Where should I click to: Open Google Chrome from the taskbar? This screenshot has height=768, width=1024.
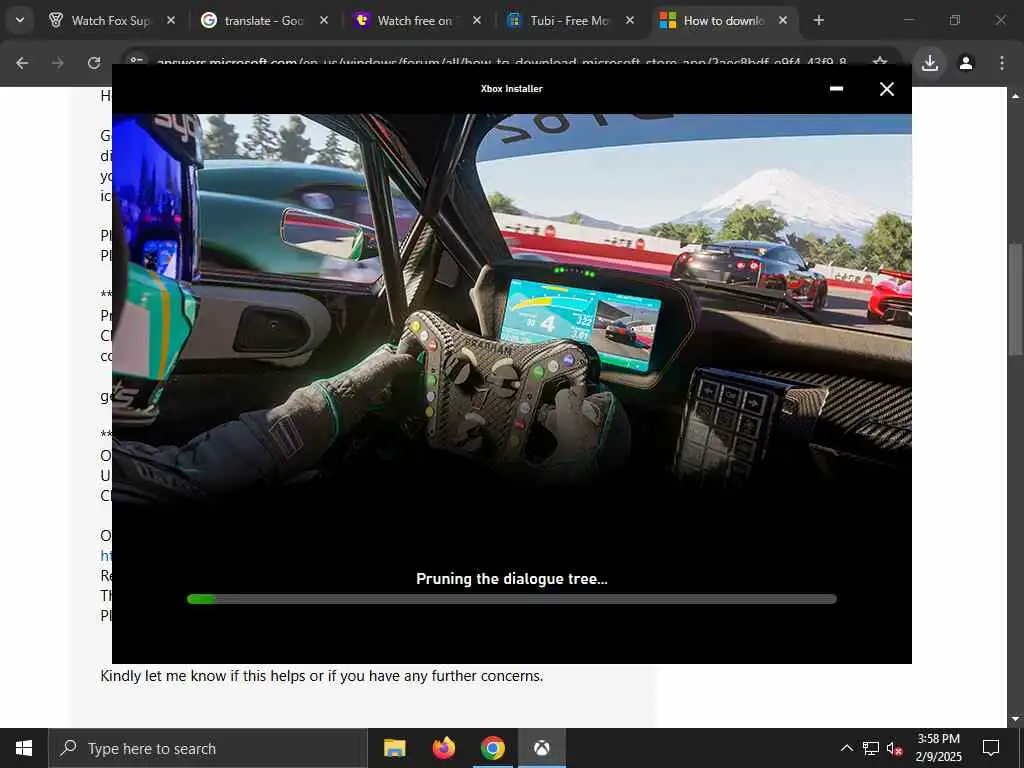492,748
